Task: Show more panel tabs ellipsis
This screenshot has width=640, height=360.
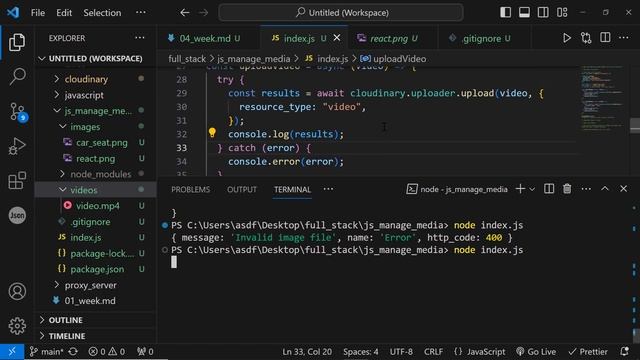Action: click(x=328, y=189)
